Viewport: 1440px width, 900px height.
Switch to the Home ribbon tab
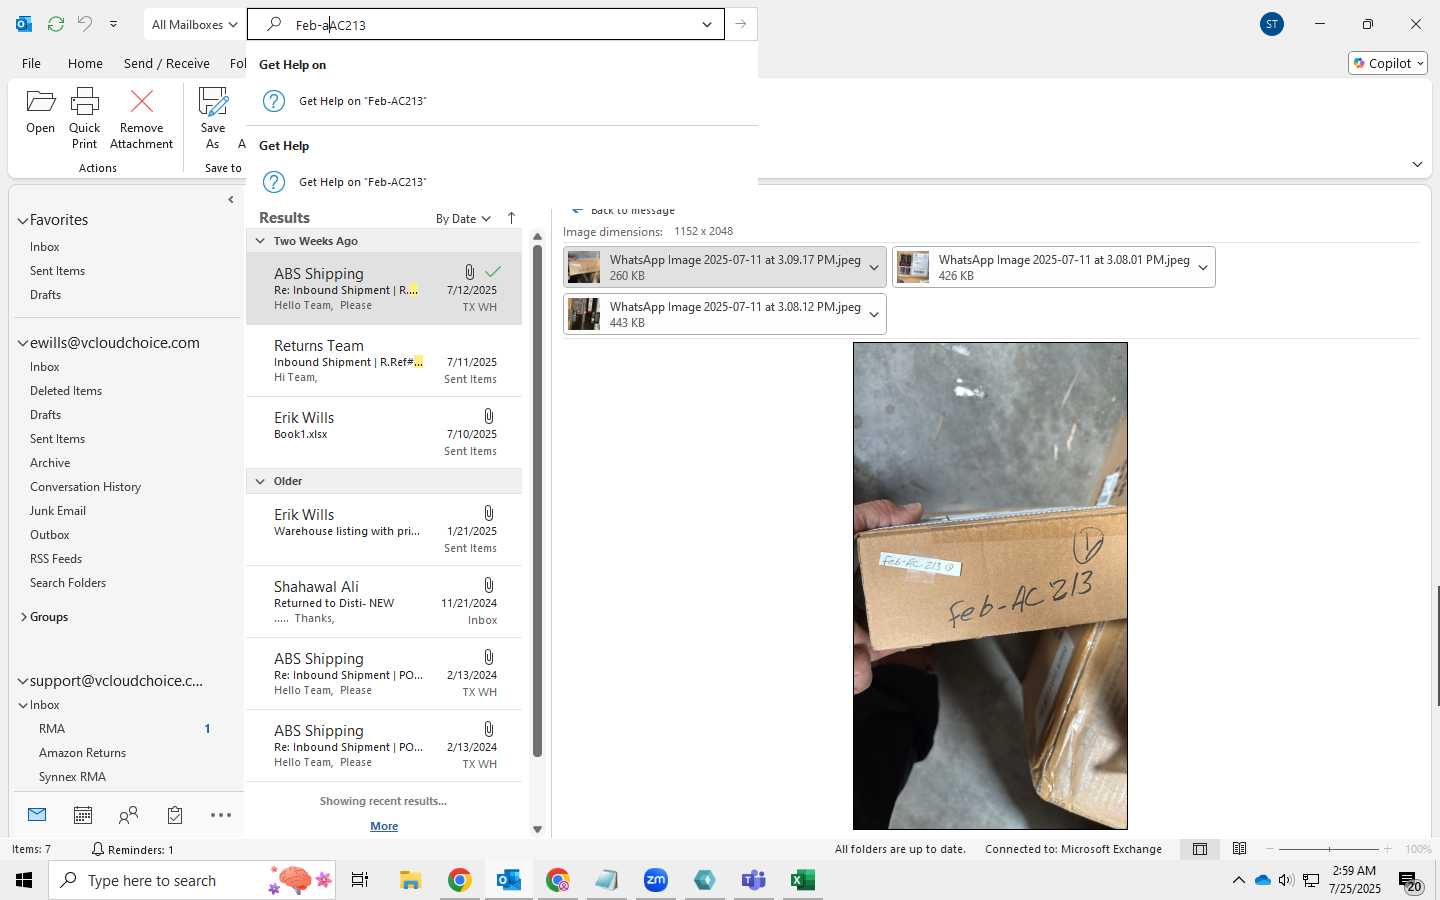click(x=85, y=63)
